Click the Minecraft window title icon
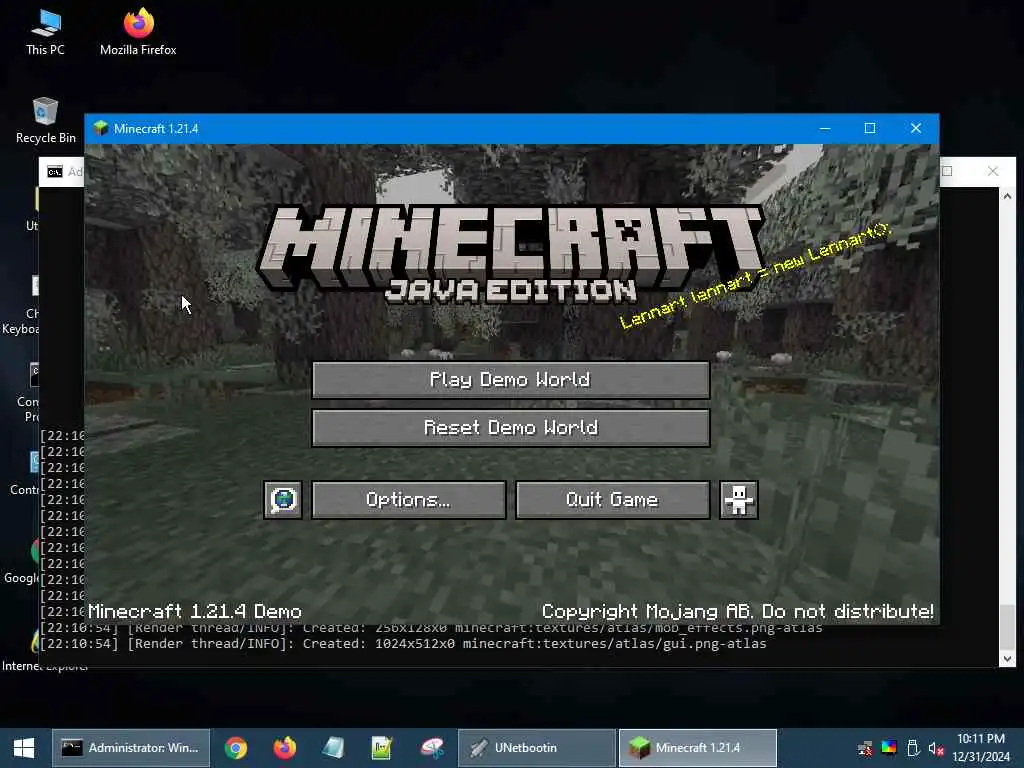This screenshot has height=768, width=1024. [101, 128]
